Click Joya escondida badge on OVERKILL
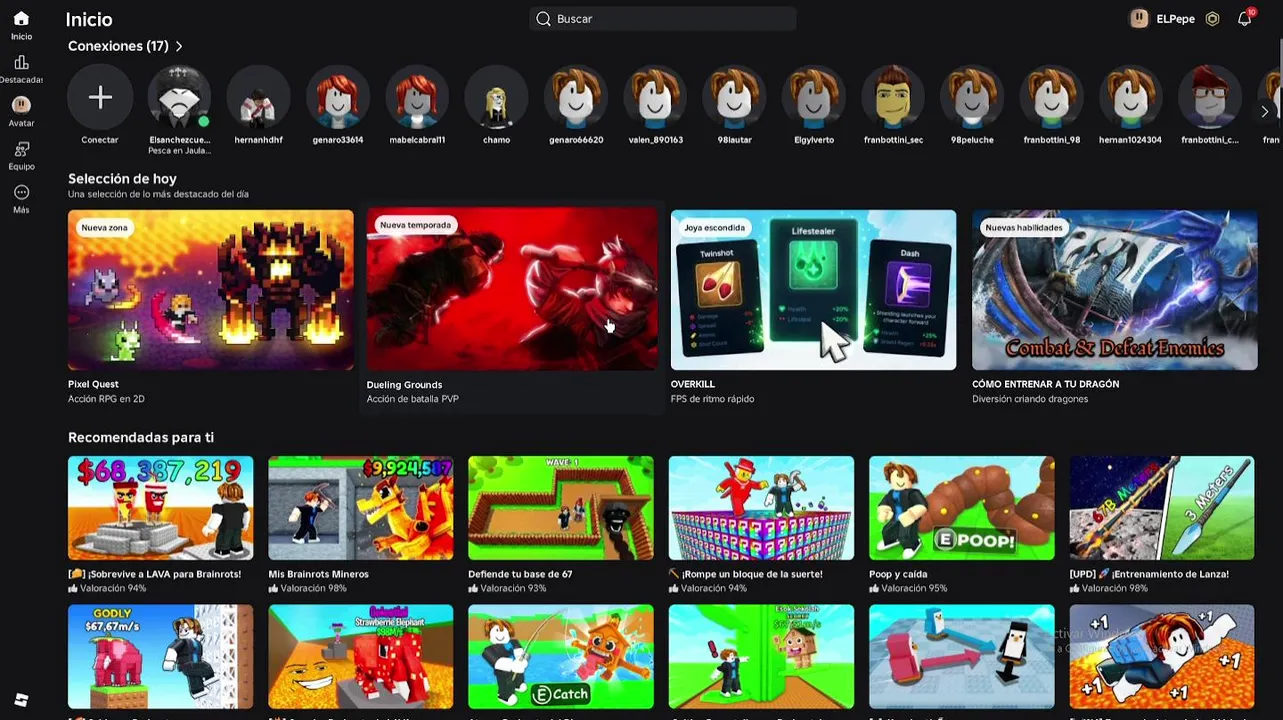The width and height of the screenshot is (1283, 720). pos(714,228)
